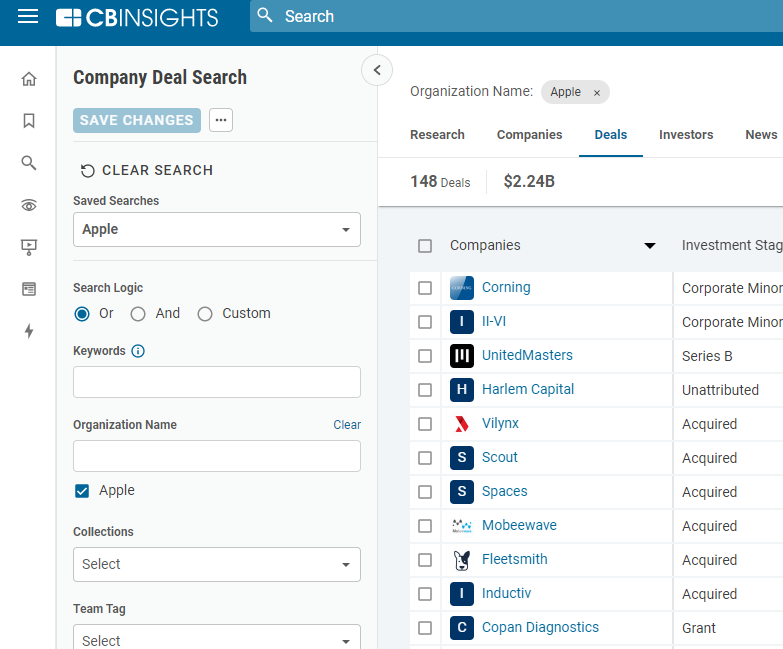Select the Custom search logic option
This screenshot has width=783, height=649.
point(205,314)
